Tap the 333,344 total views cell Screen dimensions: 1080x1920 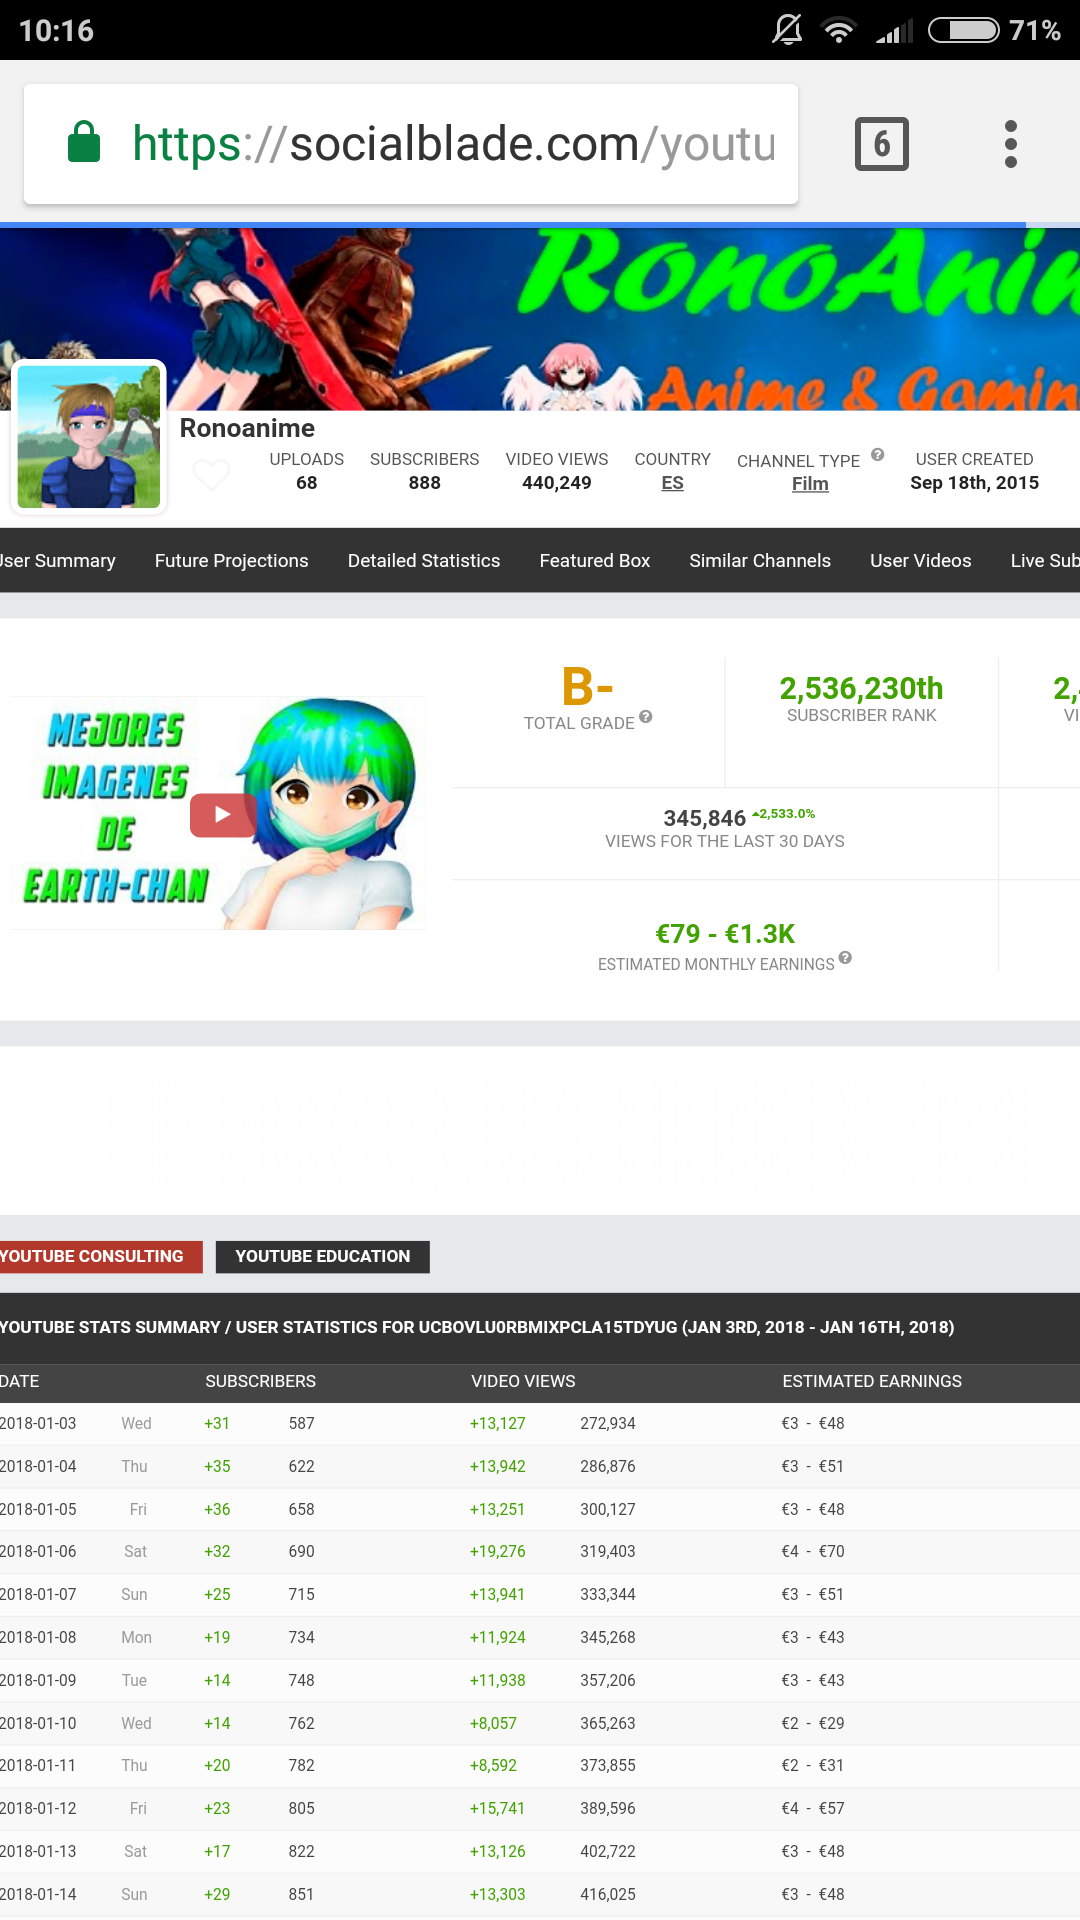(x=608, y=1594)
